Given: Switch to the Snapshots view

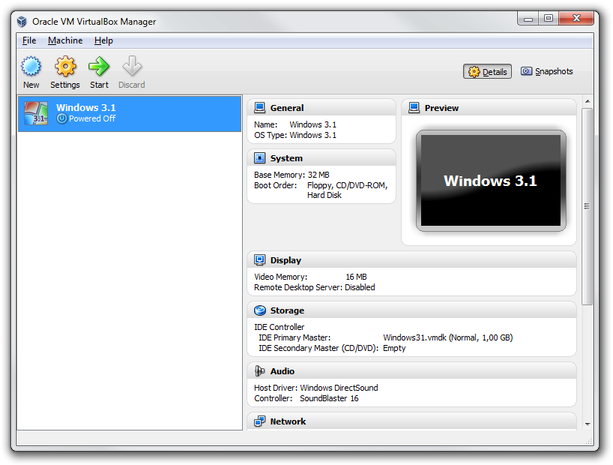Looking at the screenshot, I should (x=547, y=72).
